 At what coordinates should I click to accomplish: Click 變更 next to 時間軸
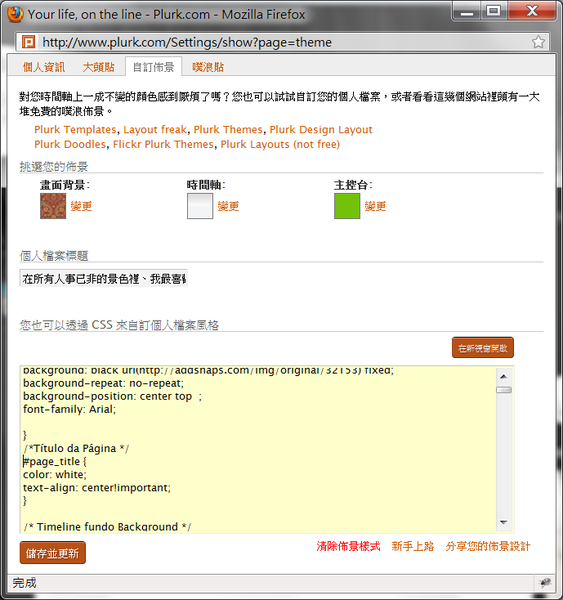228,206
